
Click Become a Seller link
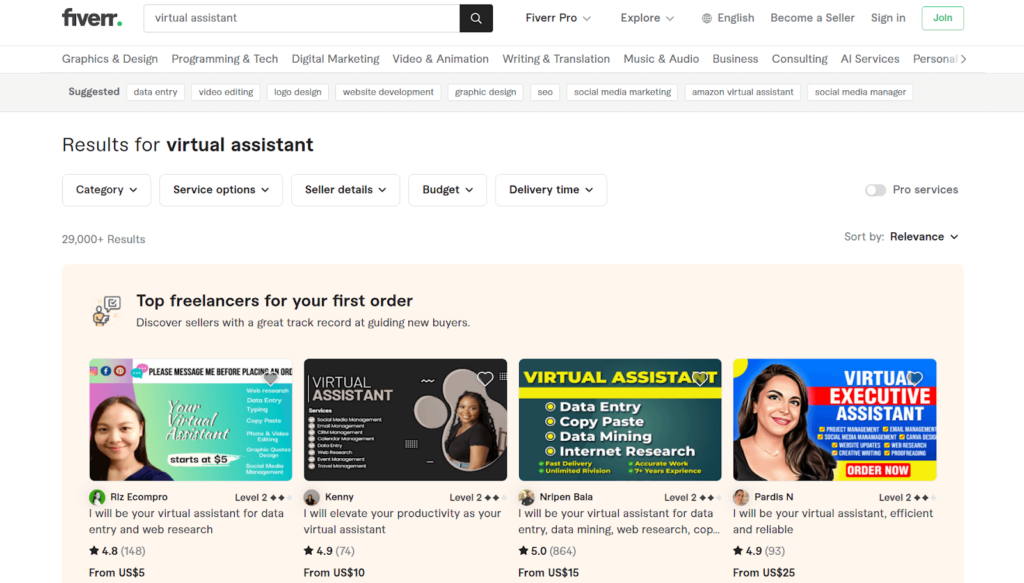[812, 18]
